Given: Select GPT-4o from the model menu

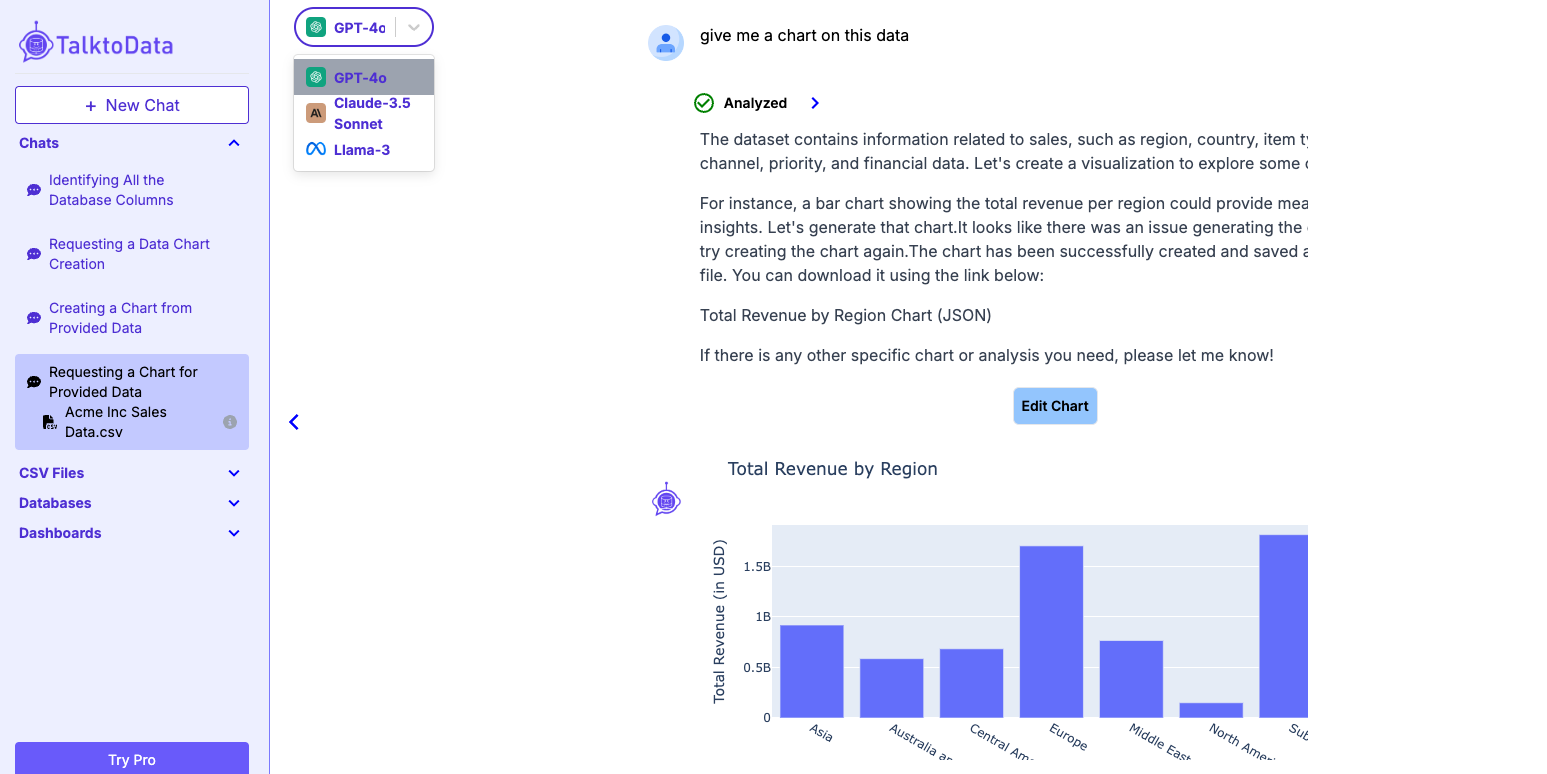Looking at the screenshot, I should (x=360, y=76).
